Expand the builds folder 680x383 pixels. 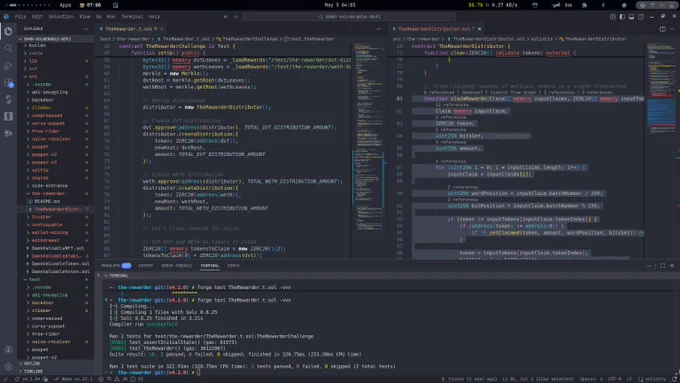56,45
